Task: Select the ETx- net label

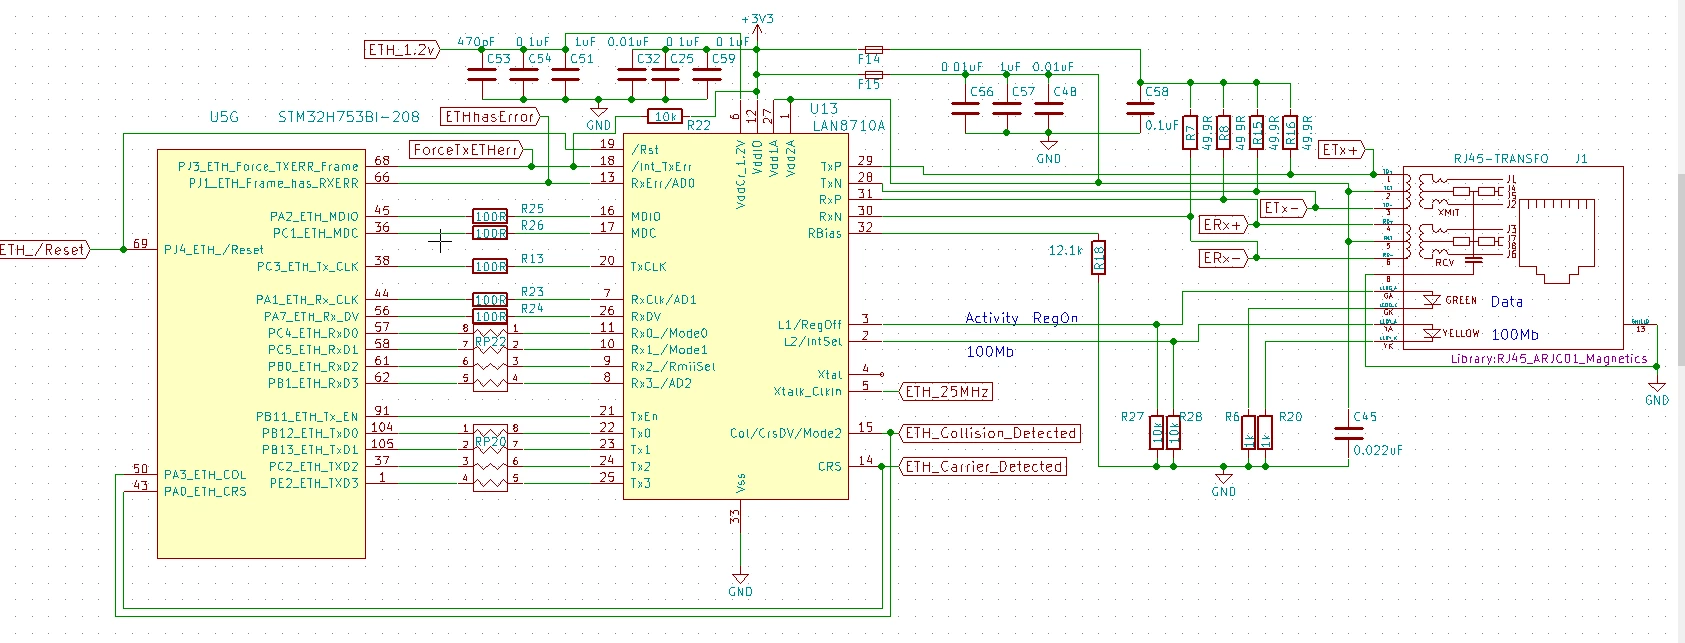Action: coord(1284,208)
